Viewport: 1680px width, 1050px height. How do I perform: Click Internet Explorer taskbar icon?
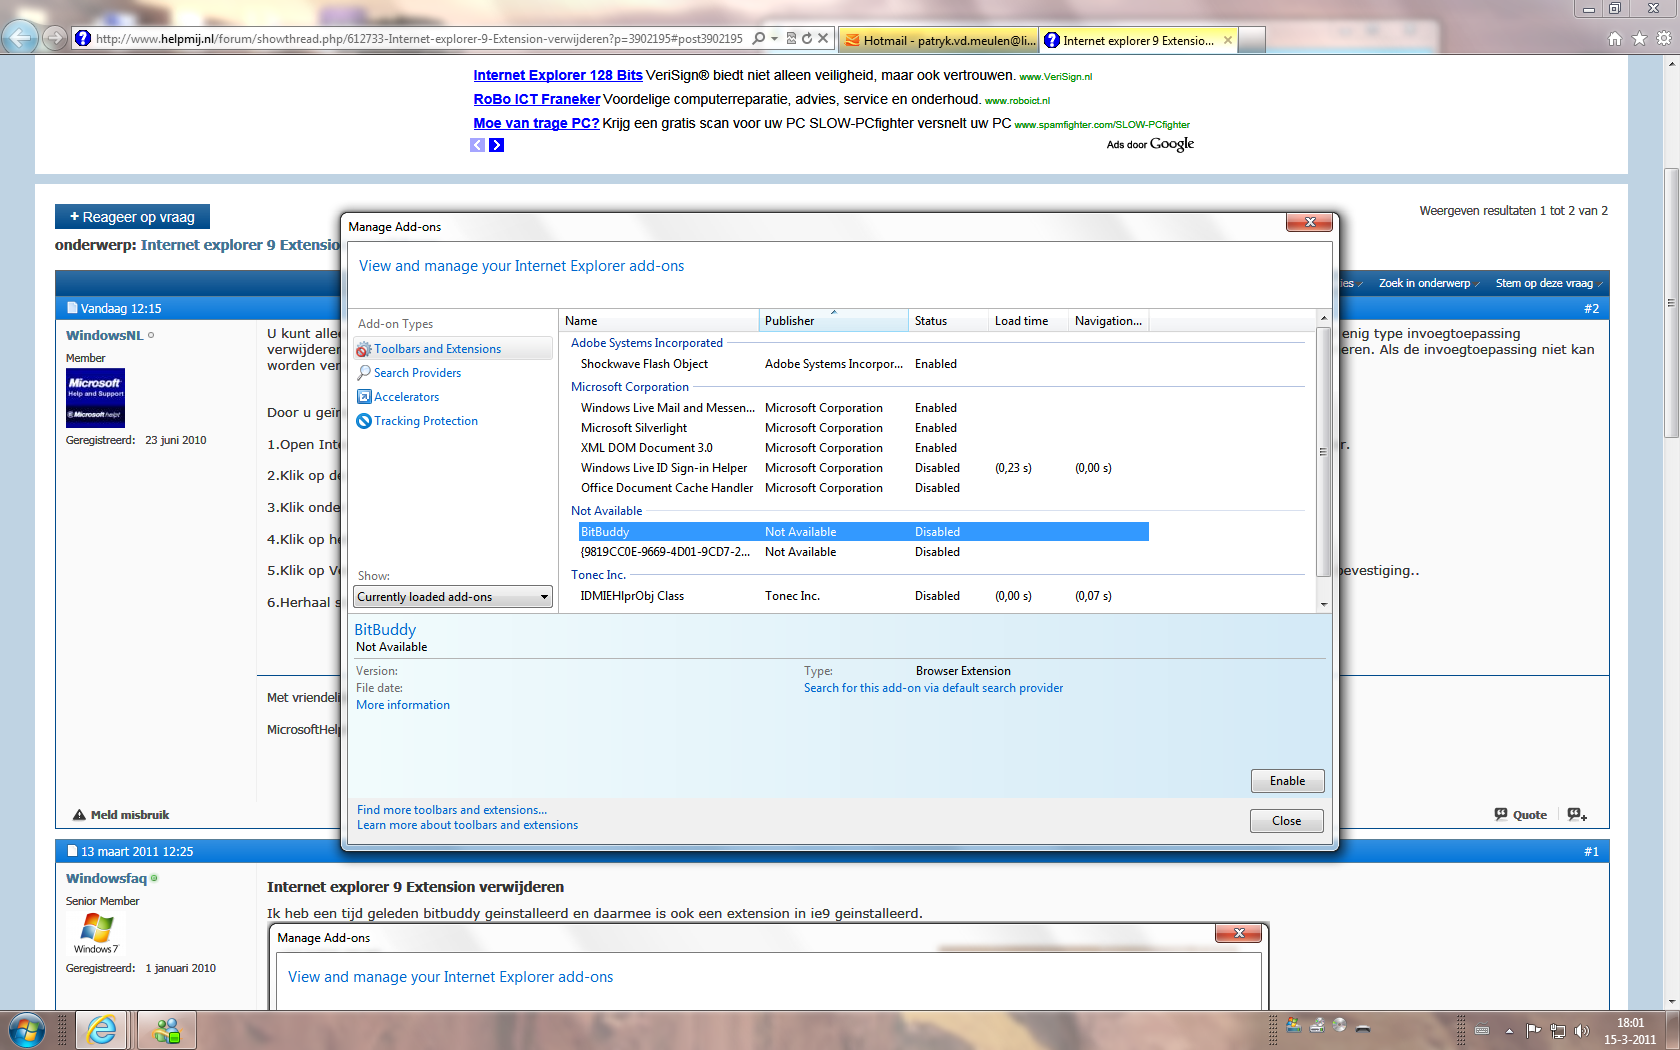tap(102, 1029)
